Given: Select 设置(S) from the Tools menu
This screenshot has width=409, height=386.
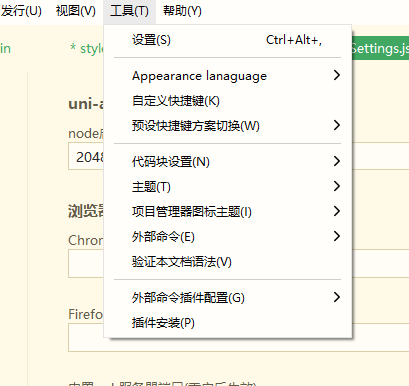Looking at the screenshot, I should pos(227,40).
